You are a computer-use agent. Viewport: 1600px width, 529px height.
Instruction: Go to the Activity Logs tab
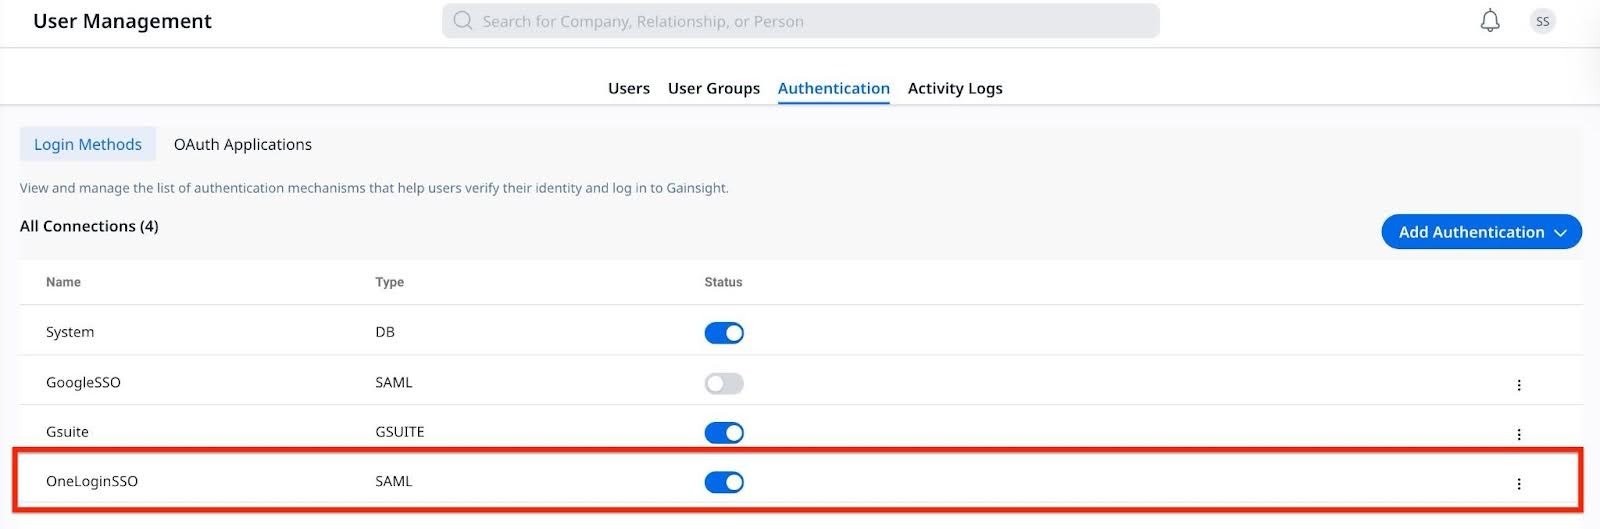pos(954,88)
